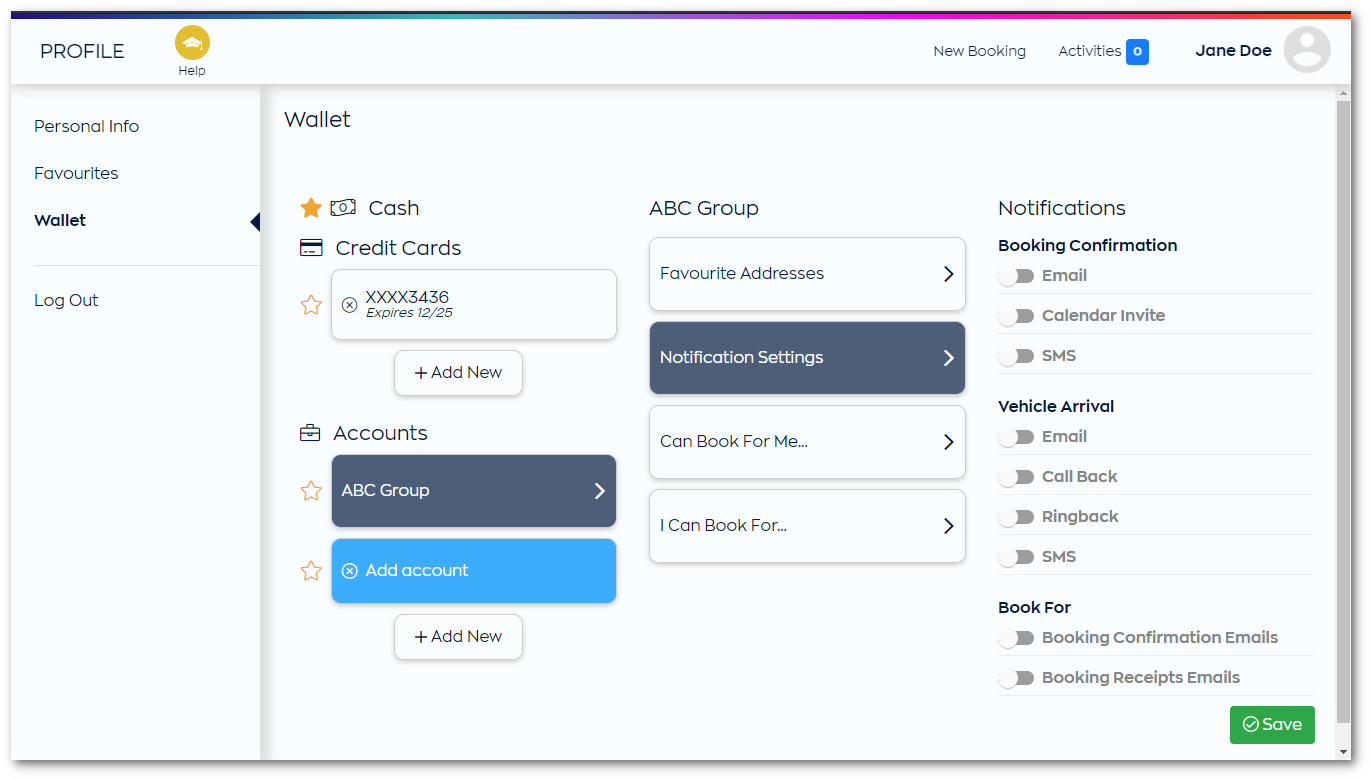1370x779 pixels.
Task: Click the Notifications heading
Action: 1062,208
